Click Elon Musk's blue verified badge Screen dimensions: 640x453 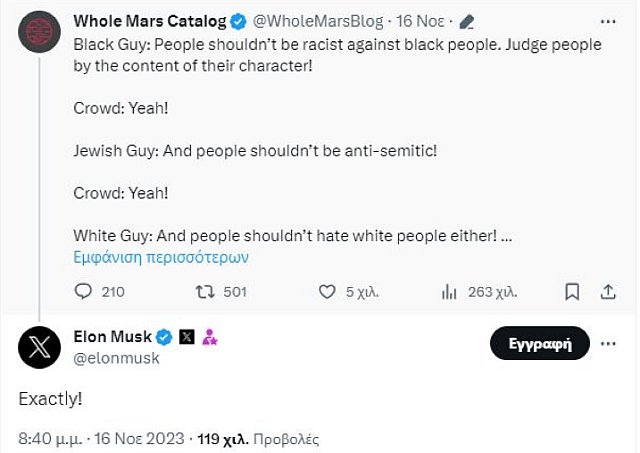tap(165, 337)
